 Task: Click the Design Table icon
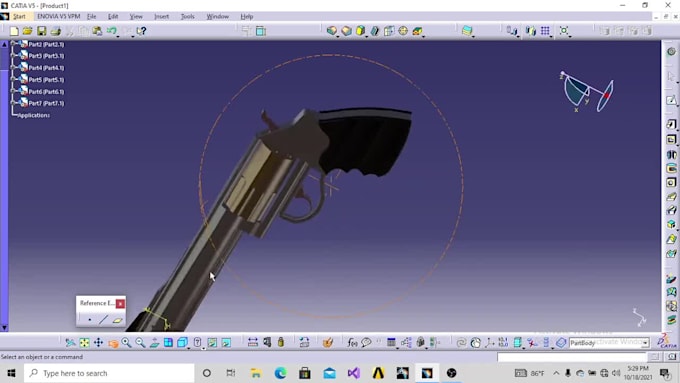coord(391,343)
